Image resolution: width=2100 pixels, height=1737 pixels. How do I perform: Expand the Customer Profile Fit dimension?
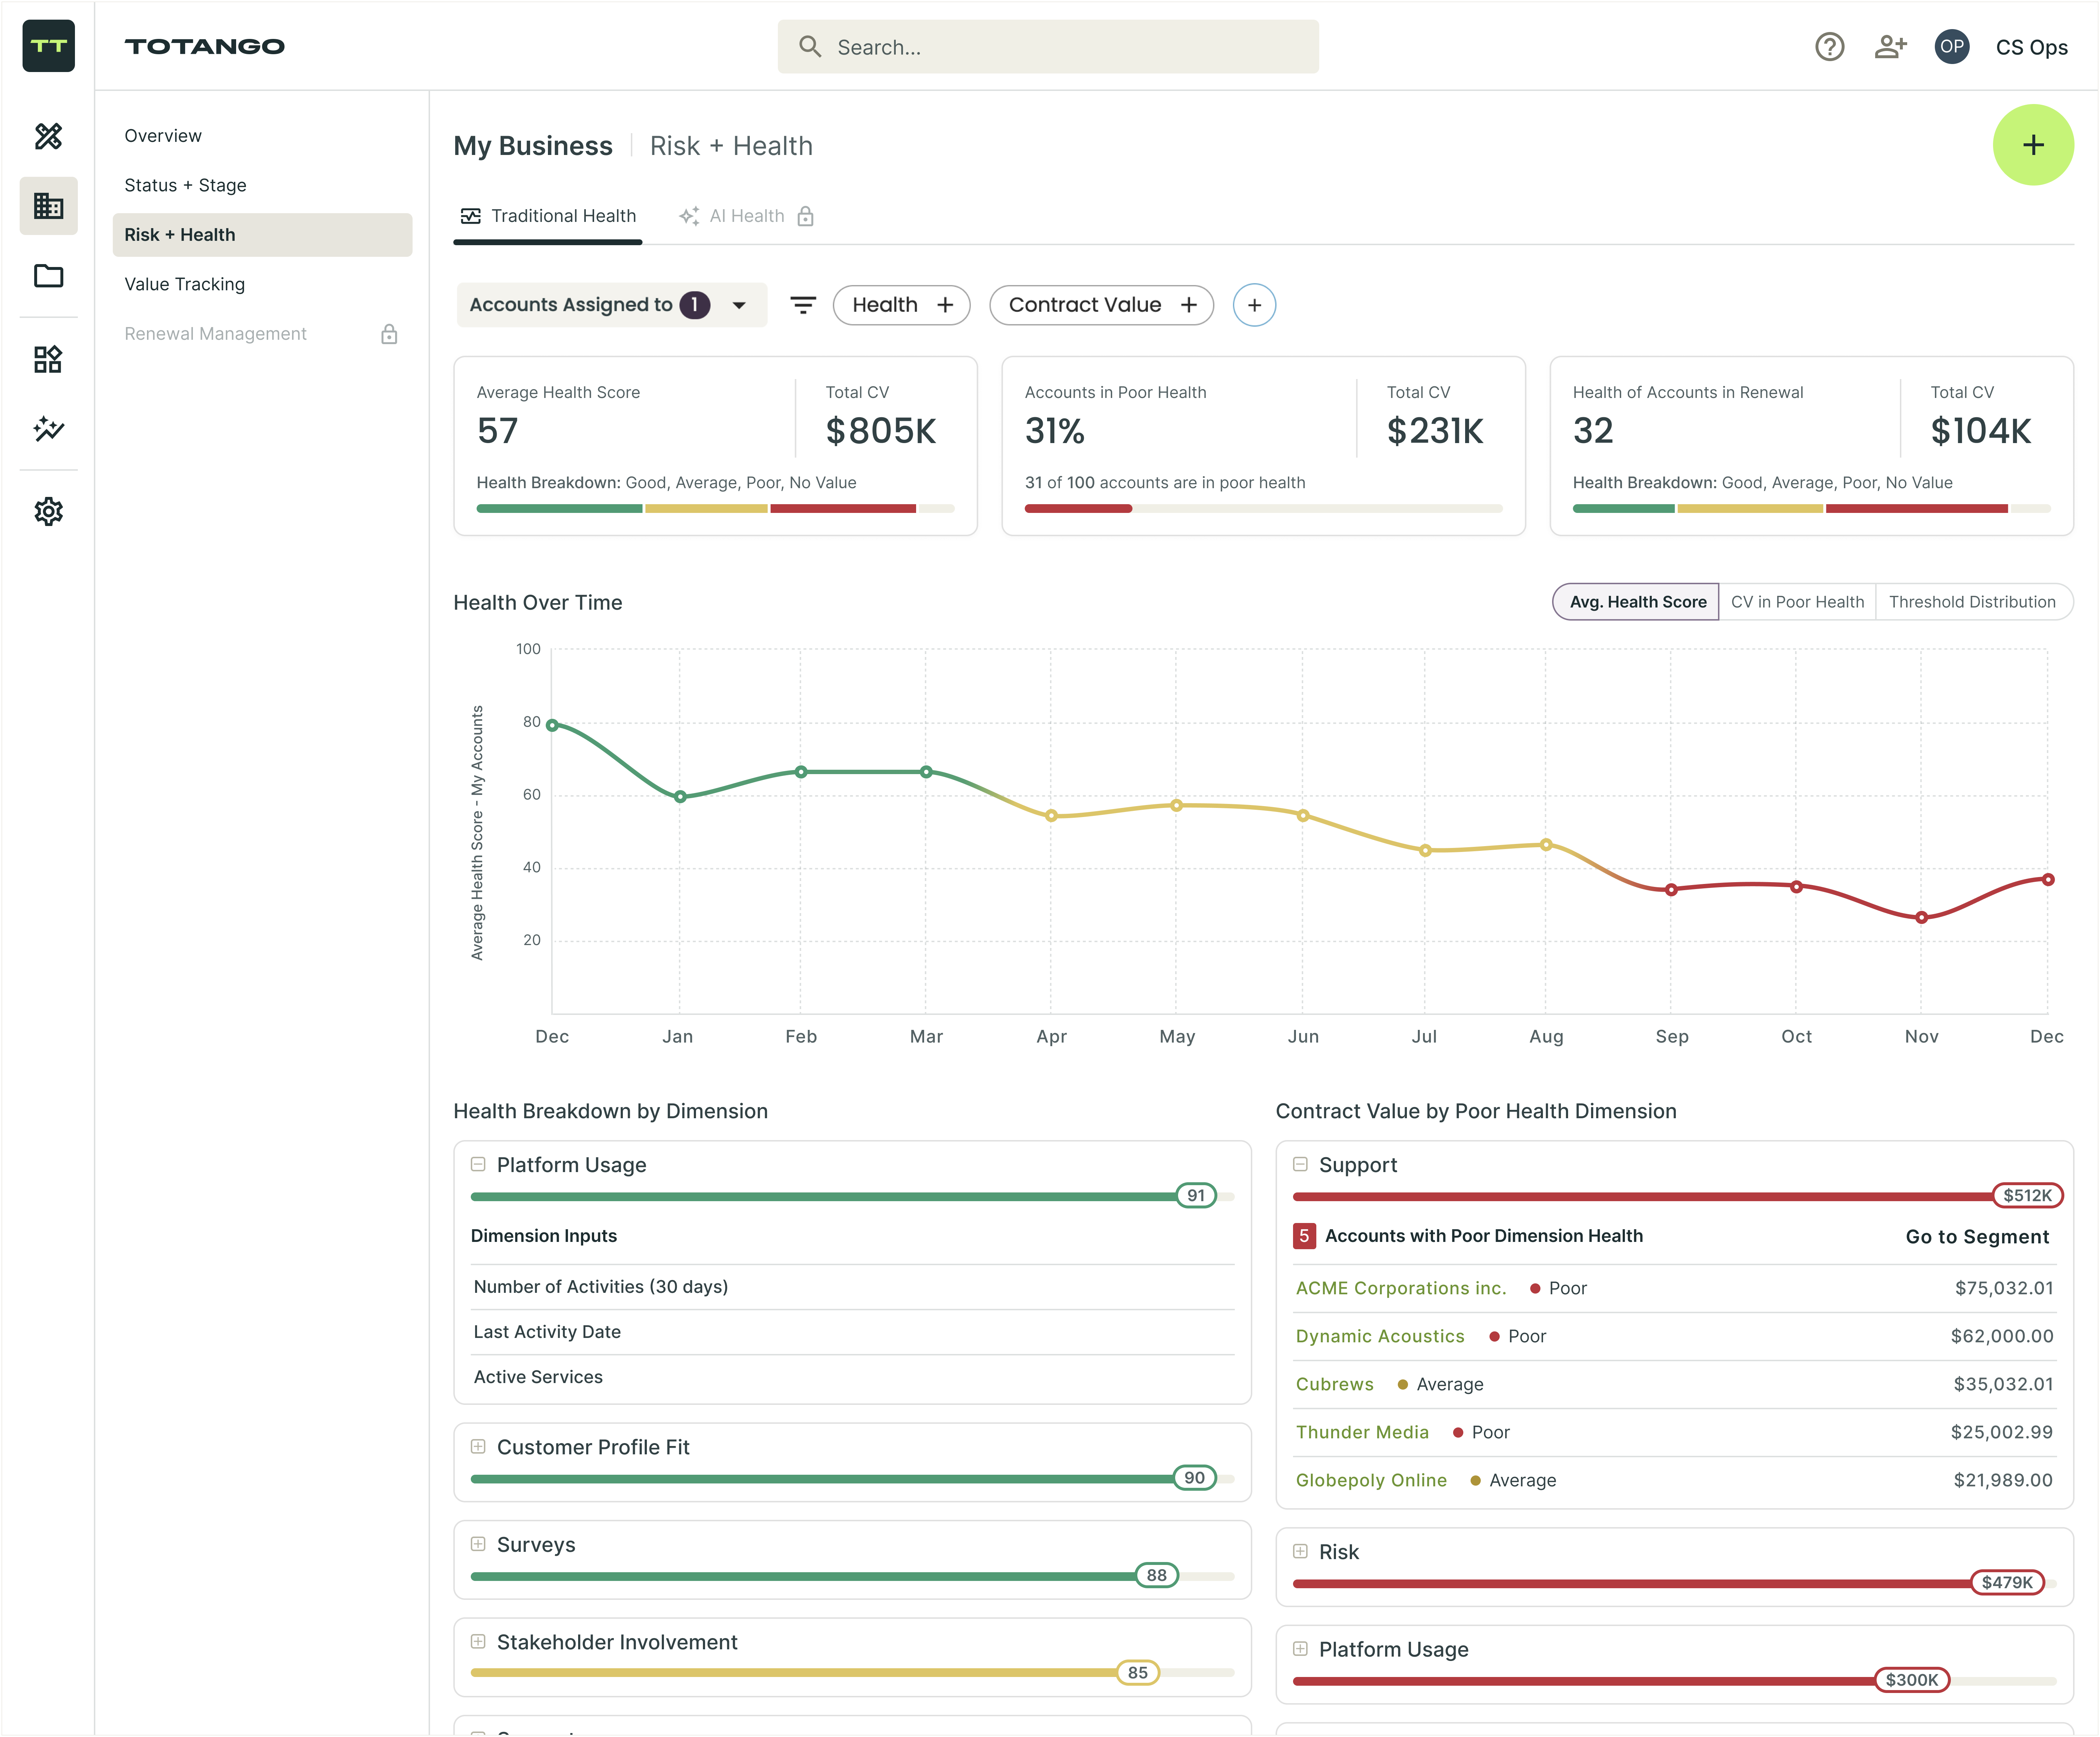[478, 1447]
